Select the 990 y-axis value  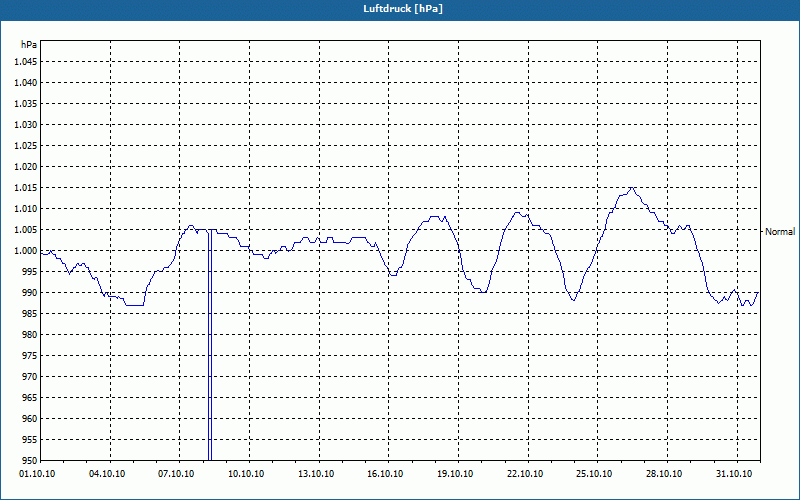coord(30,292)
